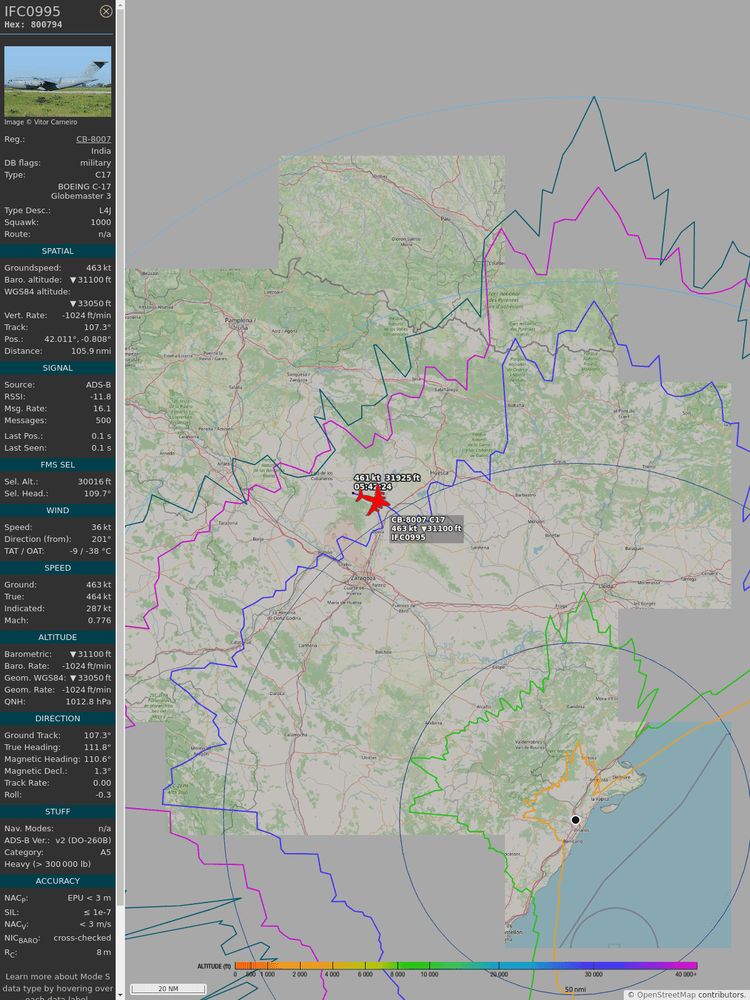The image size is (750, 1000).
Task: Click the WIND section header
Action: (57, 510)
